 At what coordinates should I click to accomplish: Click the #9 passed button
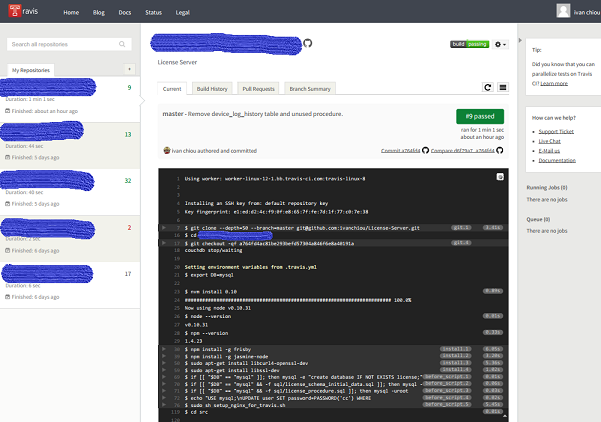[480, 117]
